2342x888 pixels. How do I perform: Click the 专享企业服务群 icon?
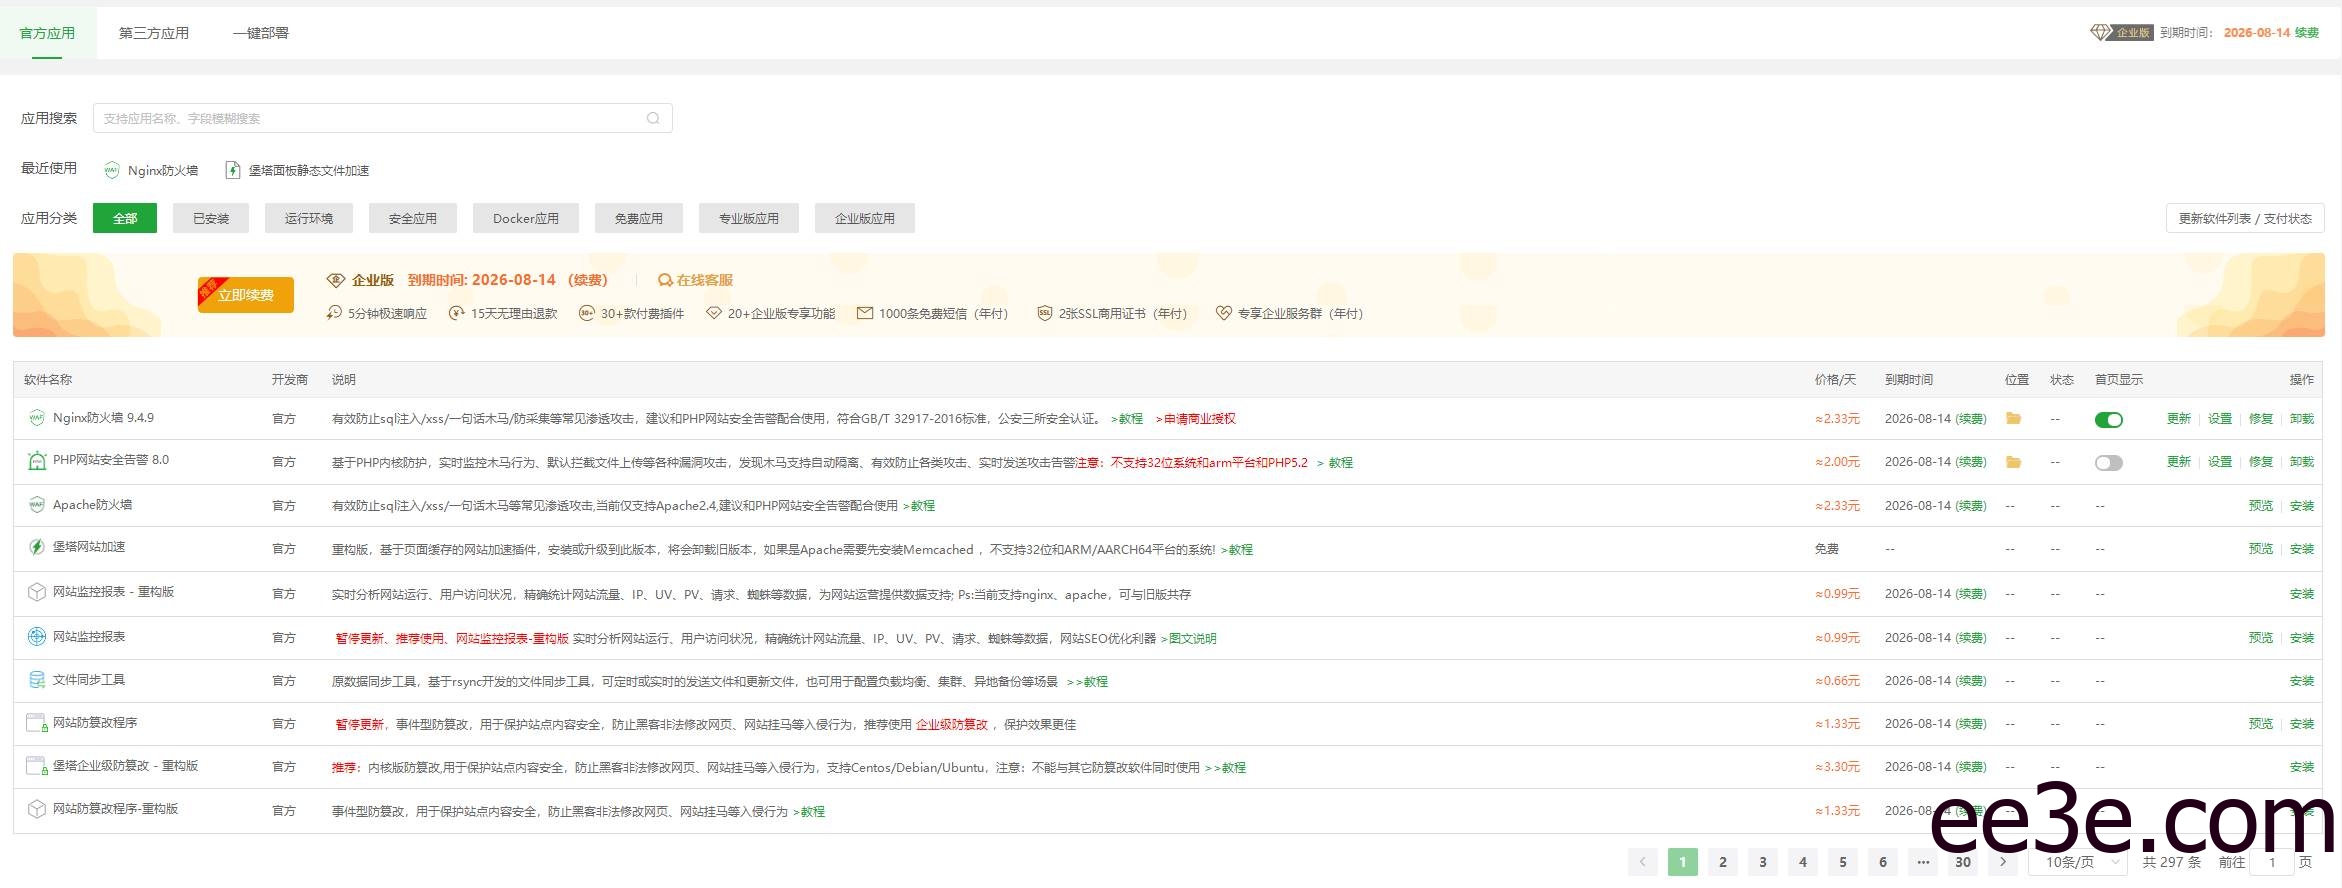tap(1223, 313)
